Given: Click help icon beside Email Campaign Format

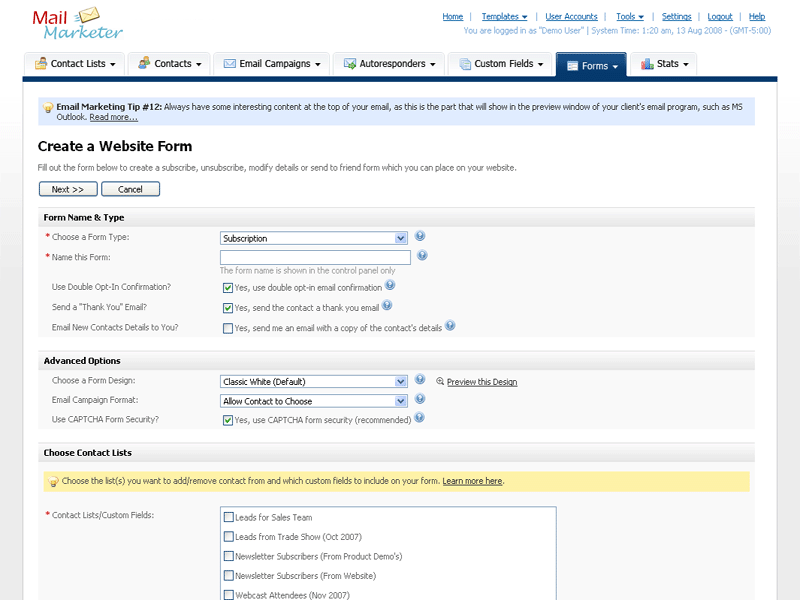Looking at the screenshot, I should point(420,400).
